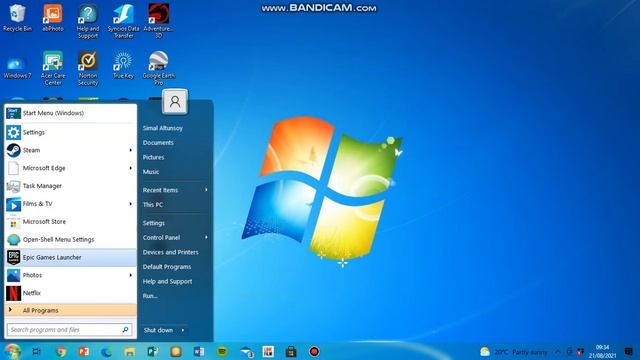The image size is (640, 360).
Task: Open Help and Support desktop shortcut
Action: click(88, 21)
